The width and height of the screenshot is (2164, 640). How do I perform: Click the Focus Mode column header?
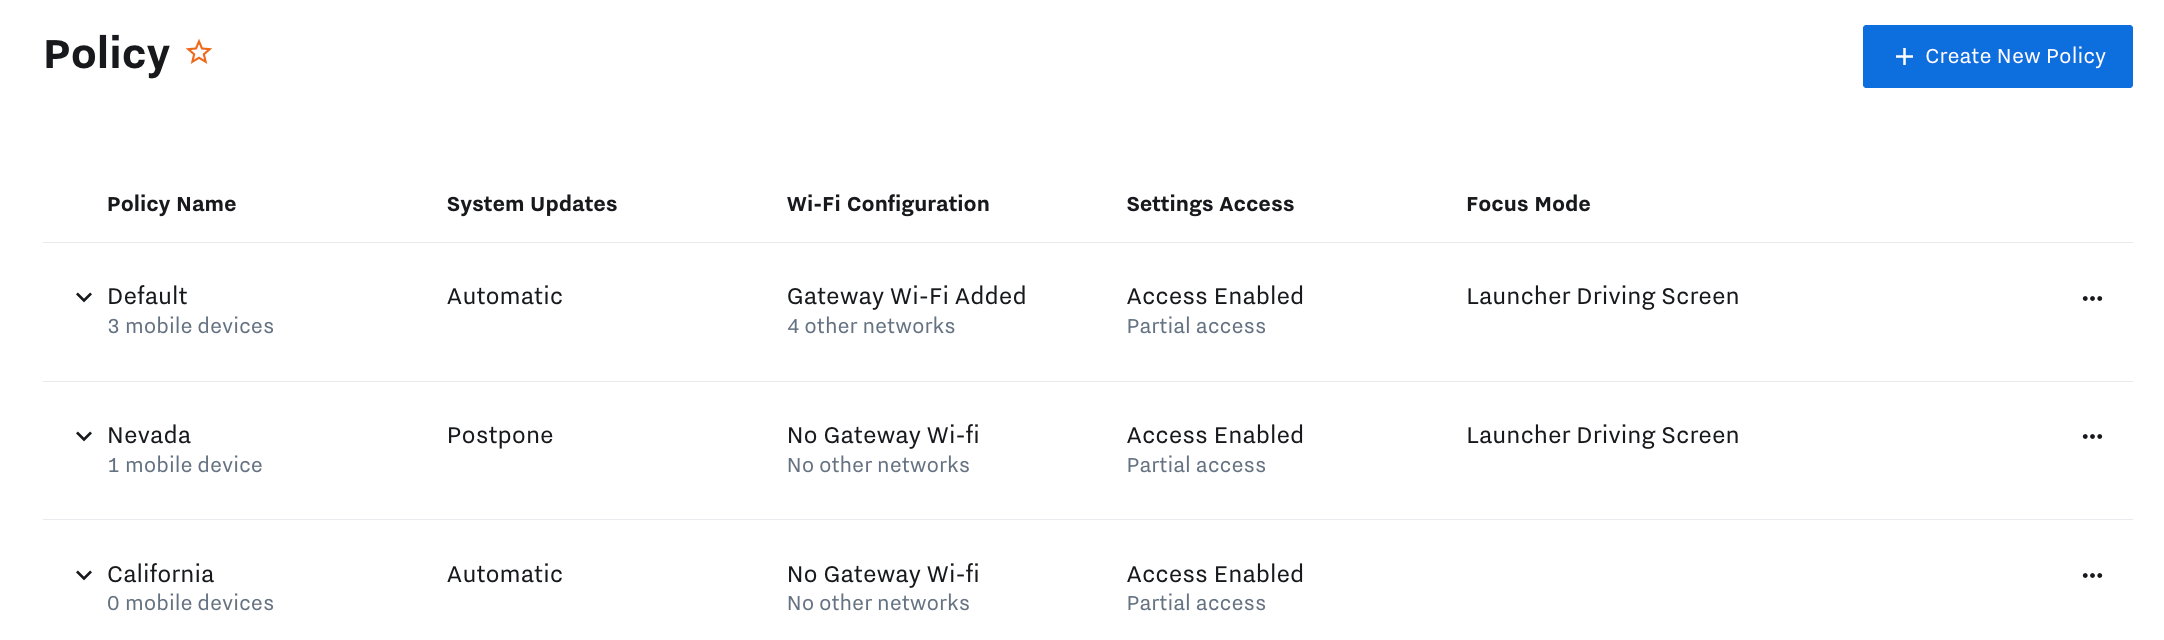tap(1527, 204)
